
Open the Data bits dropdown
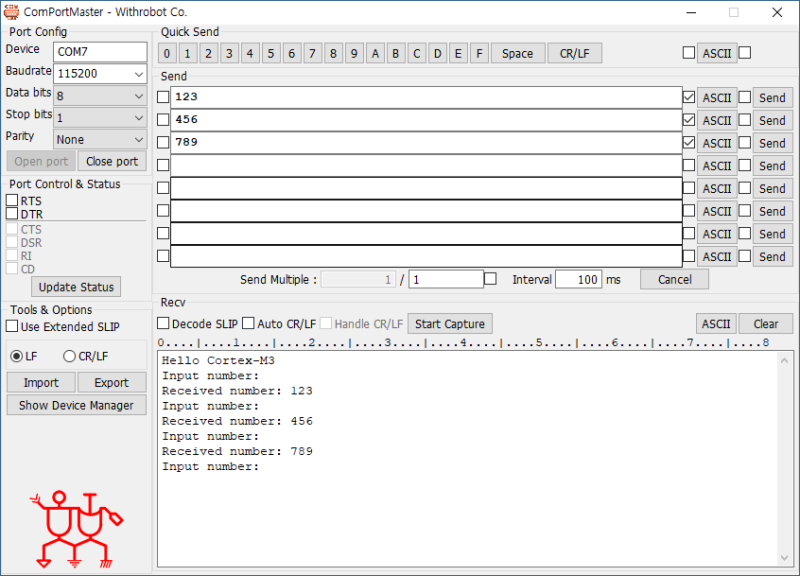coord(138,96)
